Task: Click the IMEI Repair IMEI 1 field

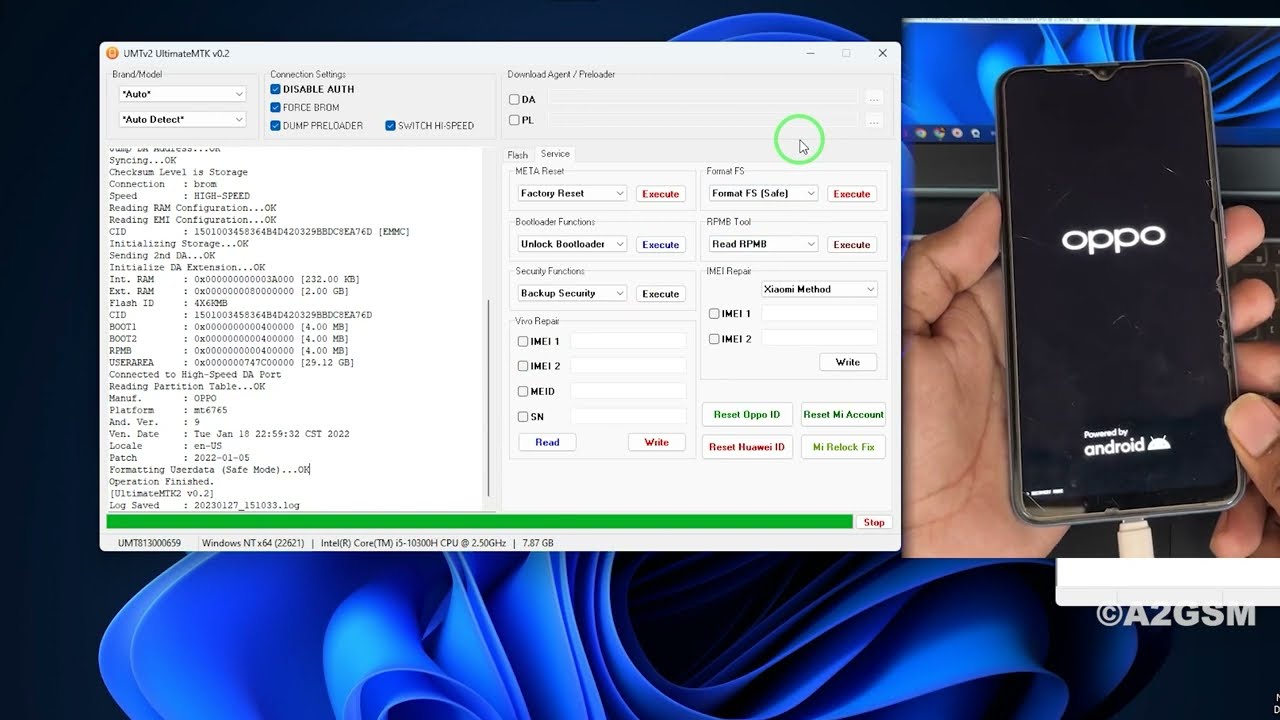Action: (819, 313)
